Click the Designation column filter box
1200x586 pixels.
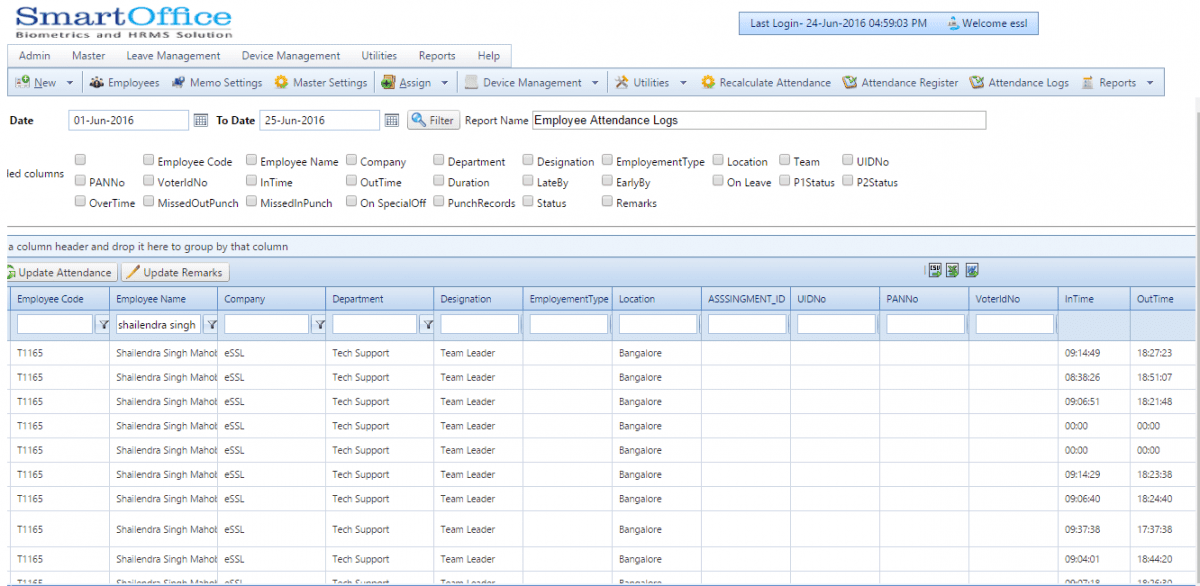pos(479,324)
